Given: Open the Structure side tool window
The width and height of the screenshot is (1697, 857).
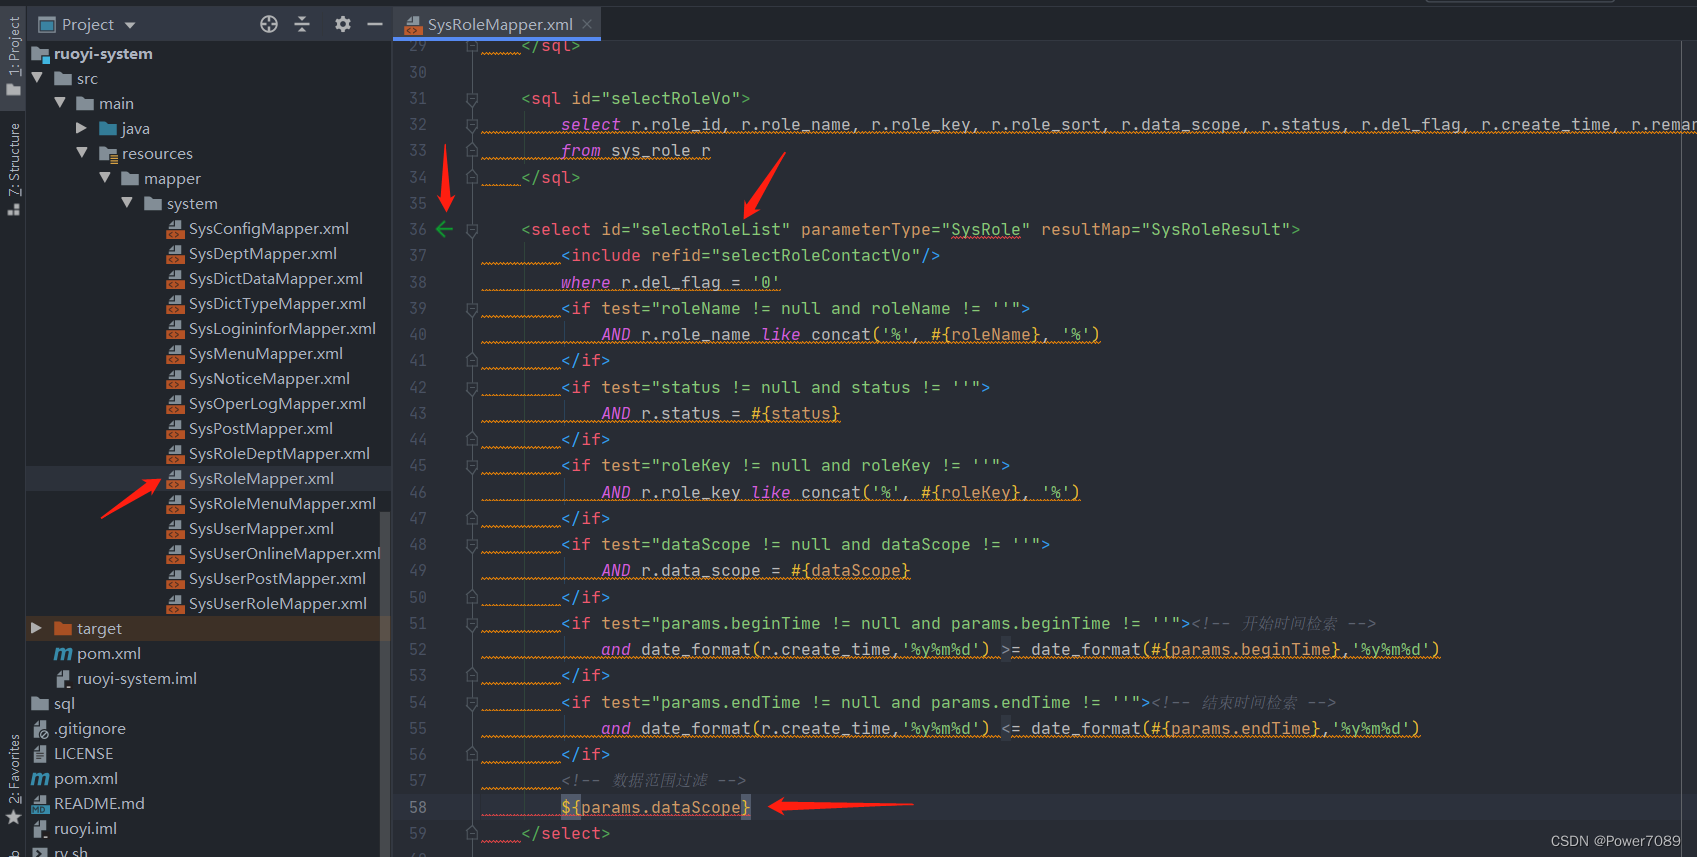Looking at the screenshot, I should (x=13, y=168).
